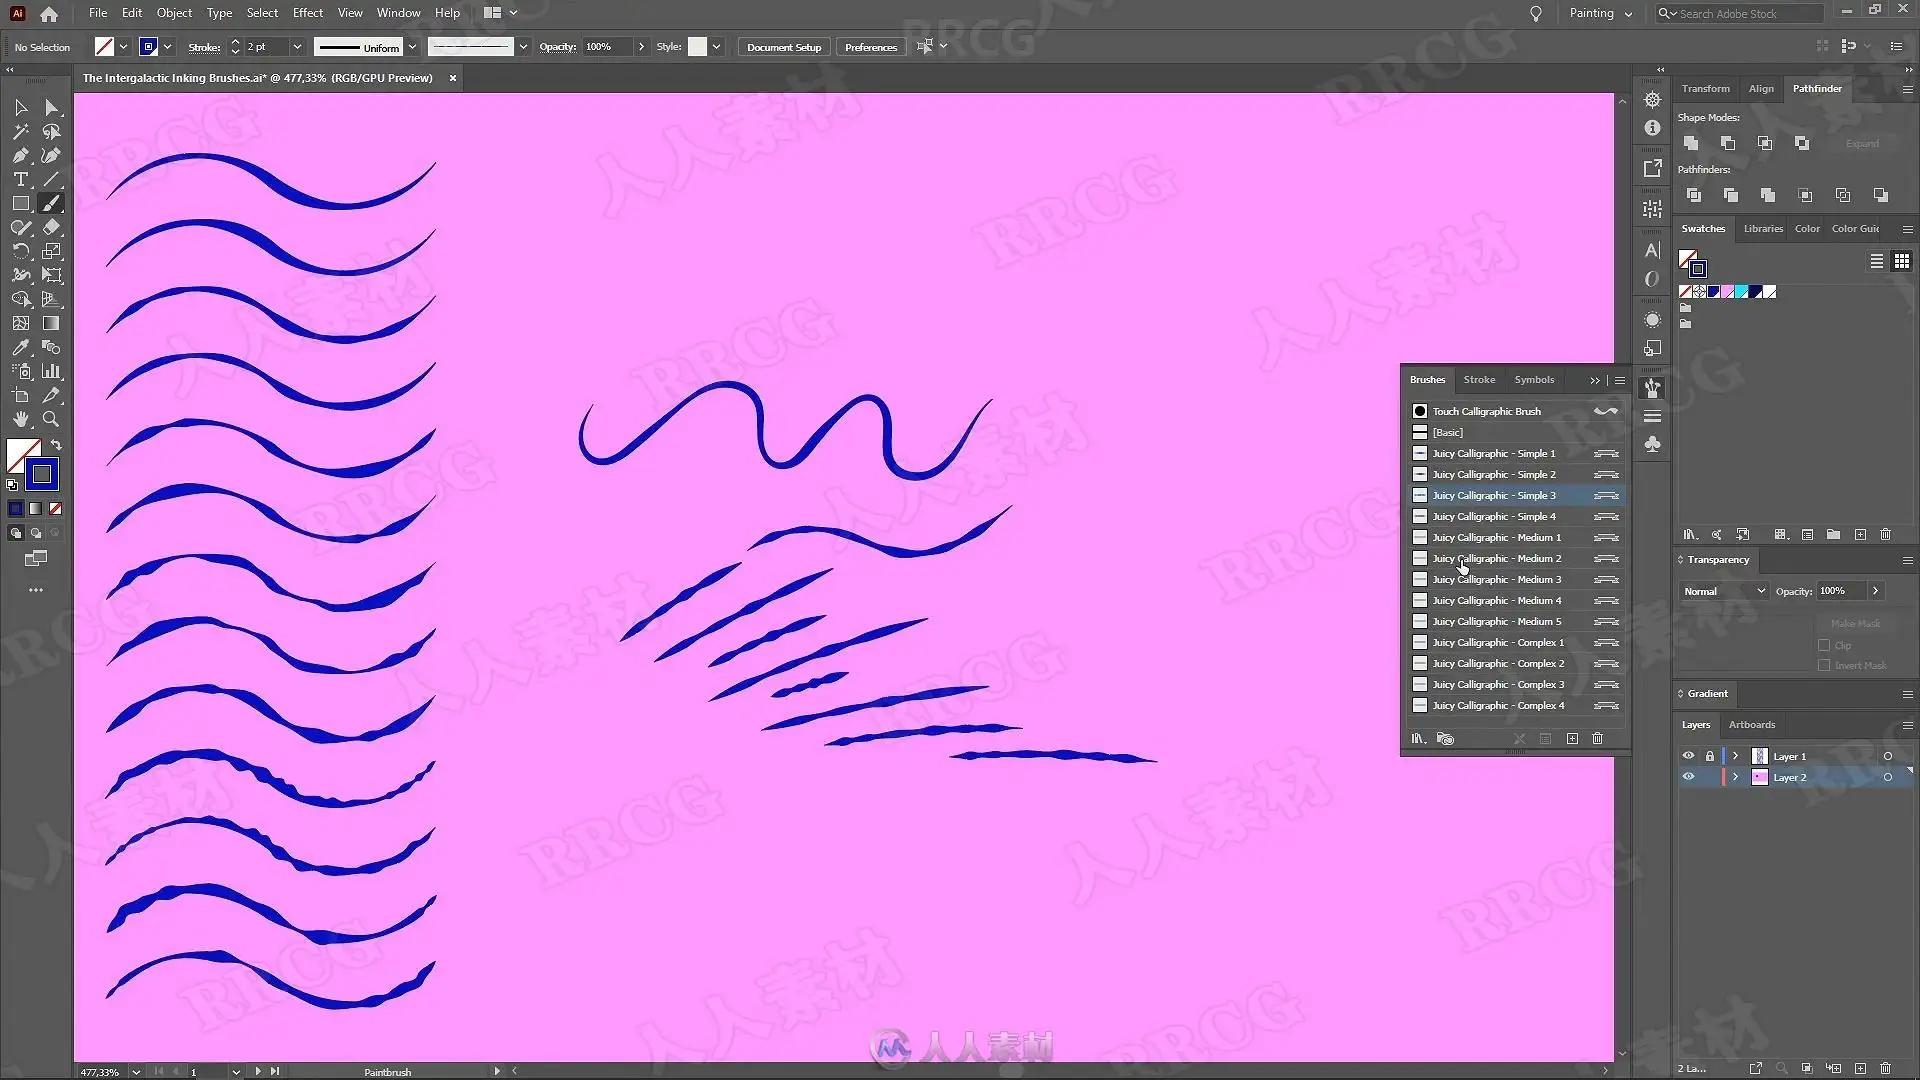Select the Rectangle tool

(x=21, y=203)
